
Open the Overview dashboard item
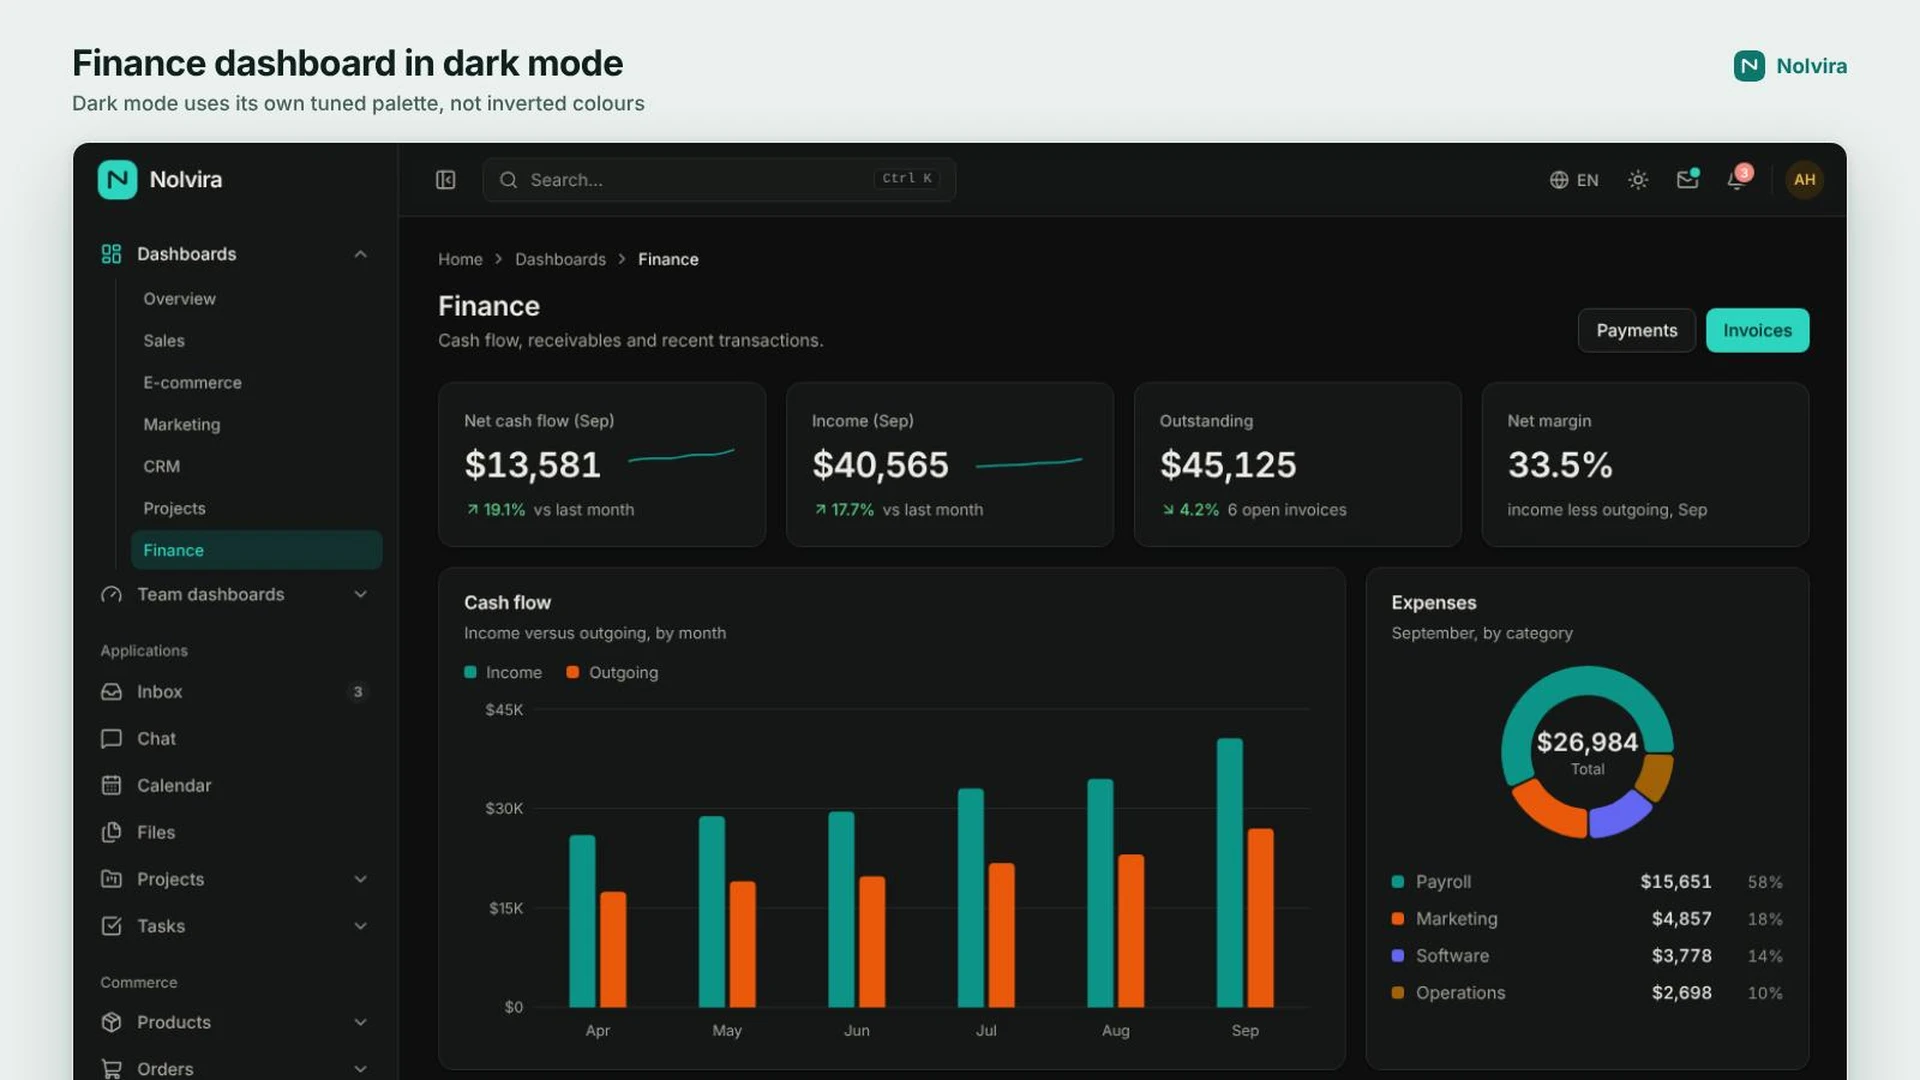point(256,299)
